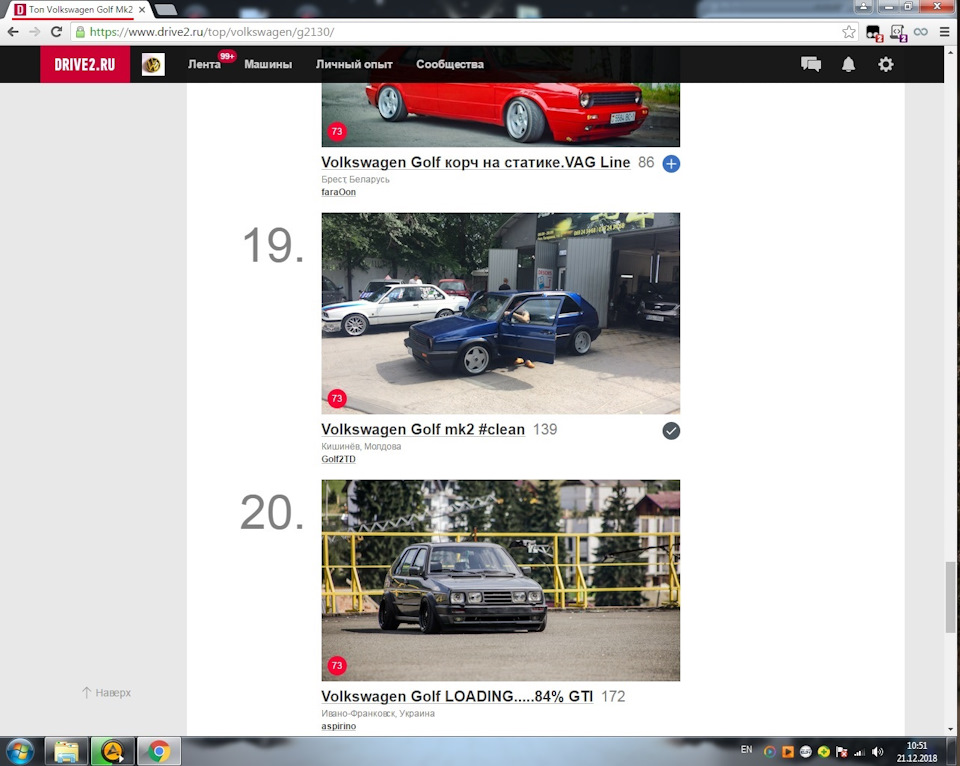Click the 73 badge on red Golf photo
Screen dimensions: 960x766
[x=337, y=131]
